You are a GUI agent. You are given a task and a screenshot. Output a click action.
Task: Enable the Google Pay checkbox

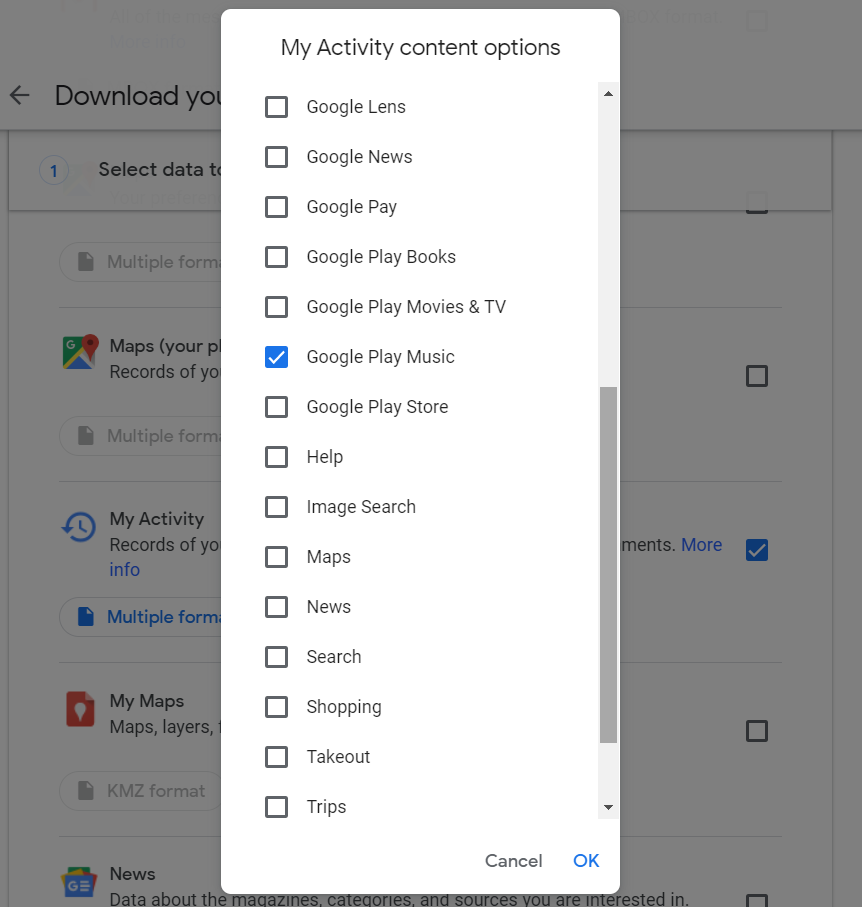point(276,207)
